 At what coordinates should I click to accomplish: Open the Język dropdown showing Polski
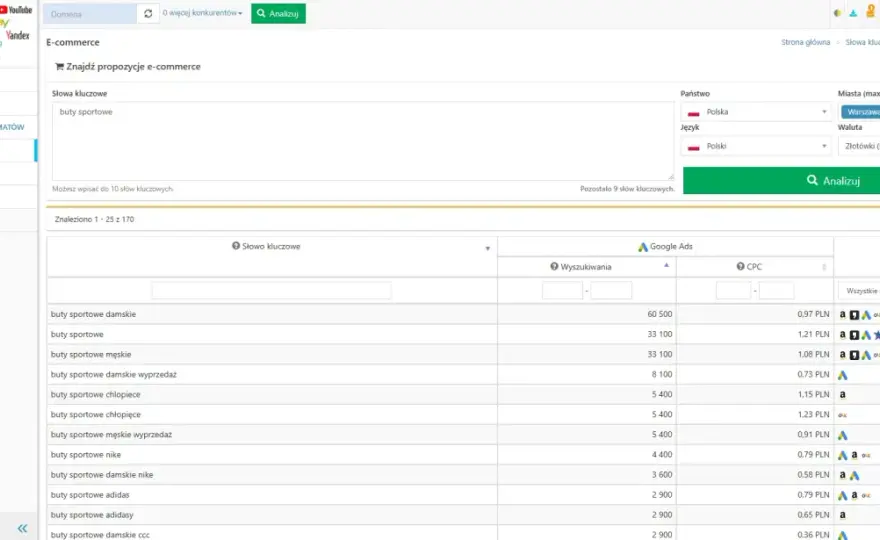point(755,146)
